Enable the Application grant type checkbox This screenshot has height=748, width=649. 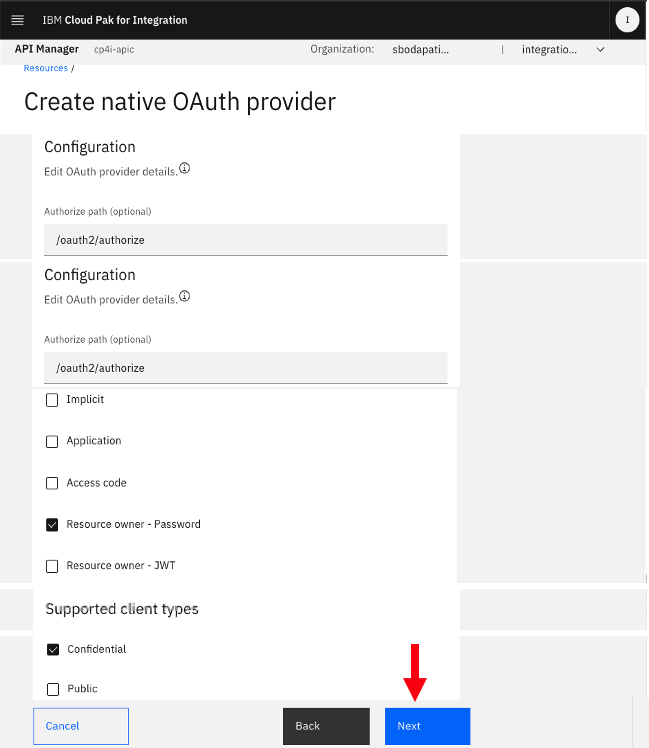tap(52, 441)
